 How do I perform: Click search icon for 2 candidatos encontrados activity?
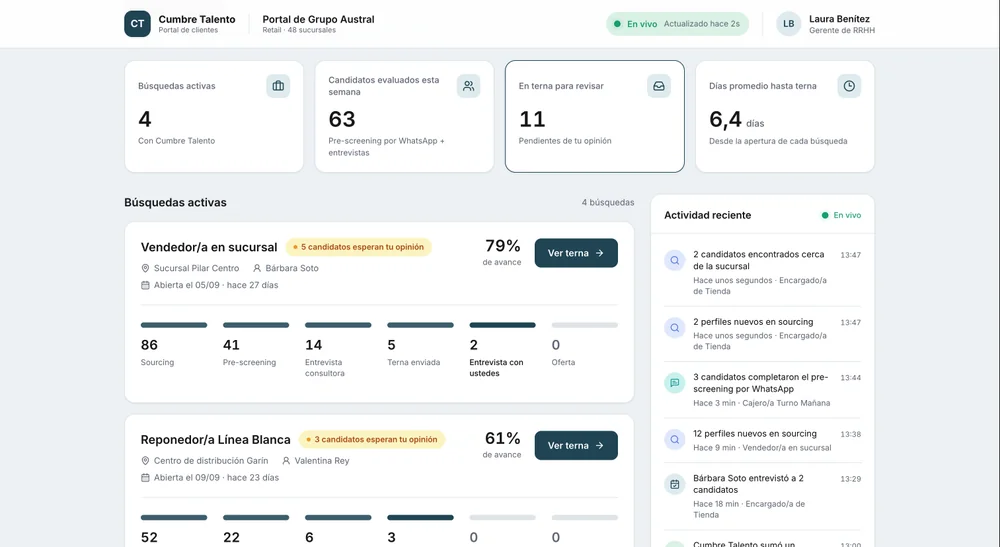pos(675,260)
